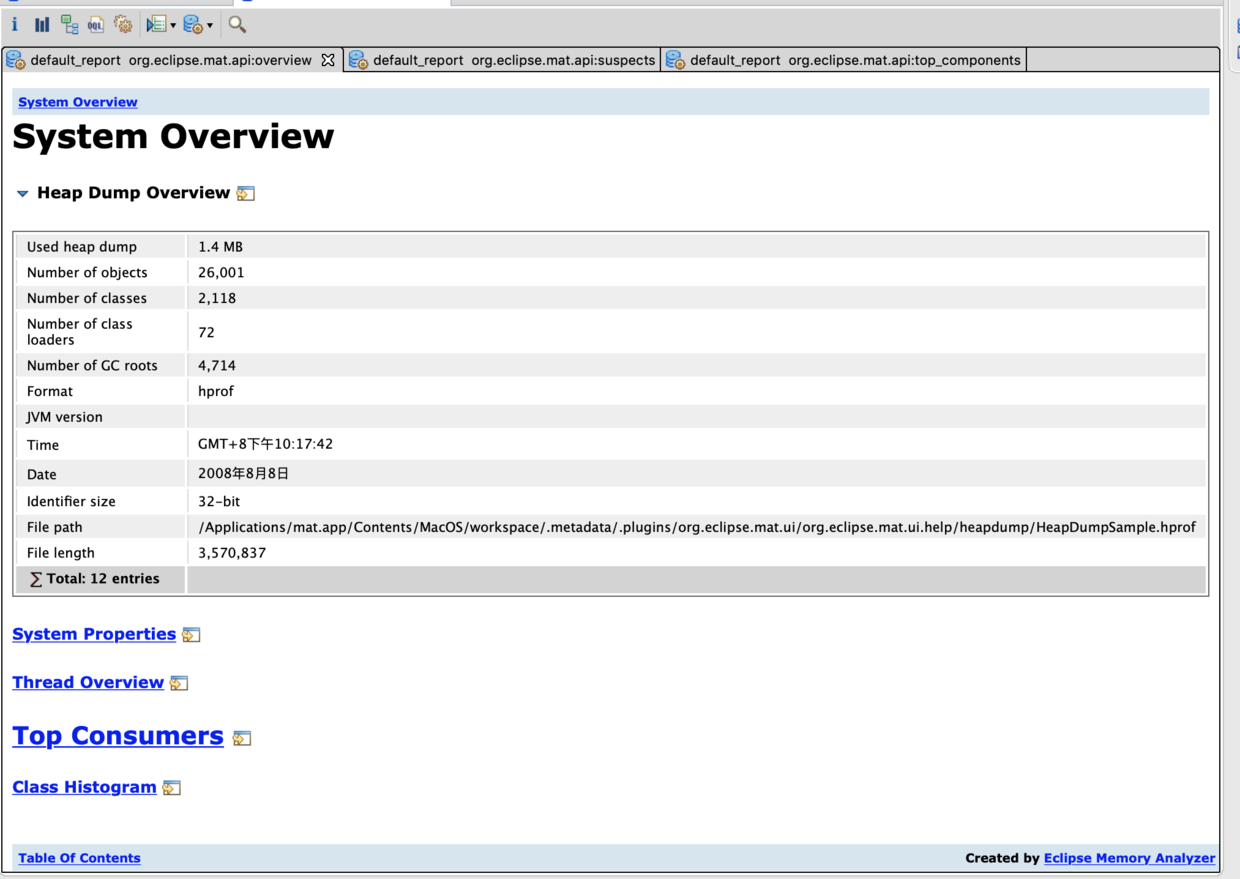Open the System Properties link
Image resolution: width=1240 pixels, height=879 pixels.
pos(94,634)
